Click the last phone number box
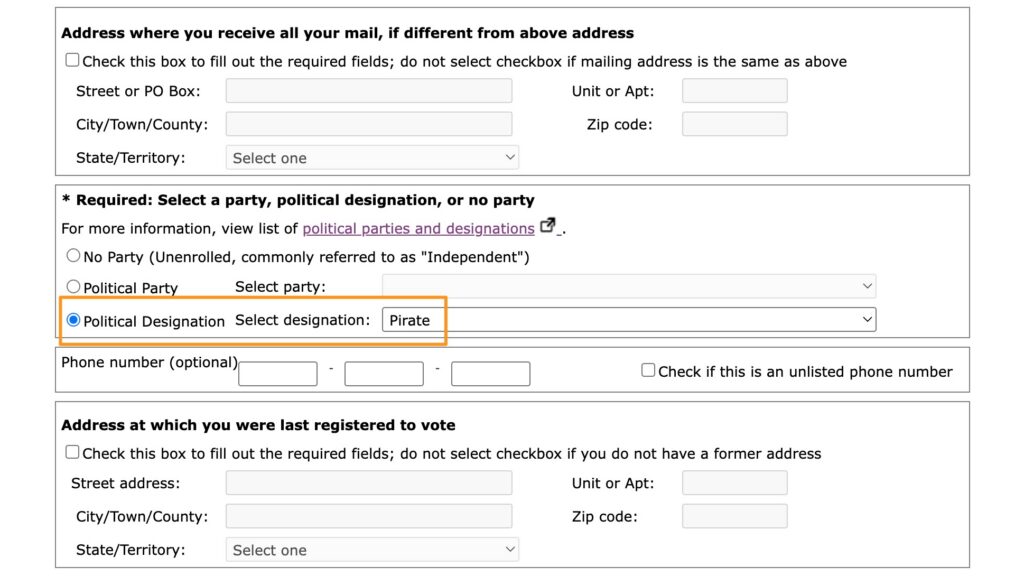 coord(490,374)
